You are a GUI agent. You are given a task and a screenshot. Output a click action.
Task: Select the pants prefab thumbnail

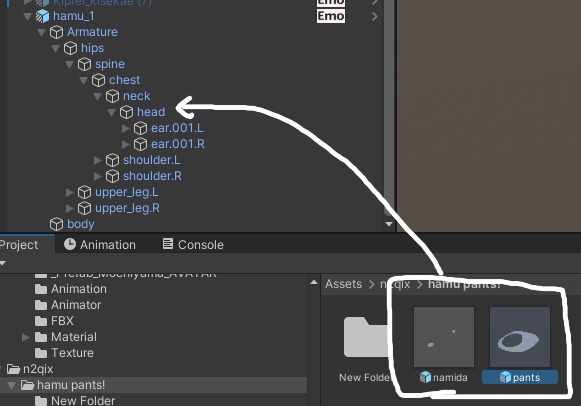coord(520,337)
